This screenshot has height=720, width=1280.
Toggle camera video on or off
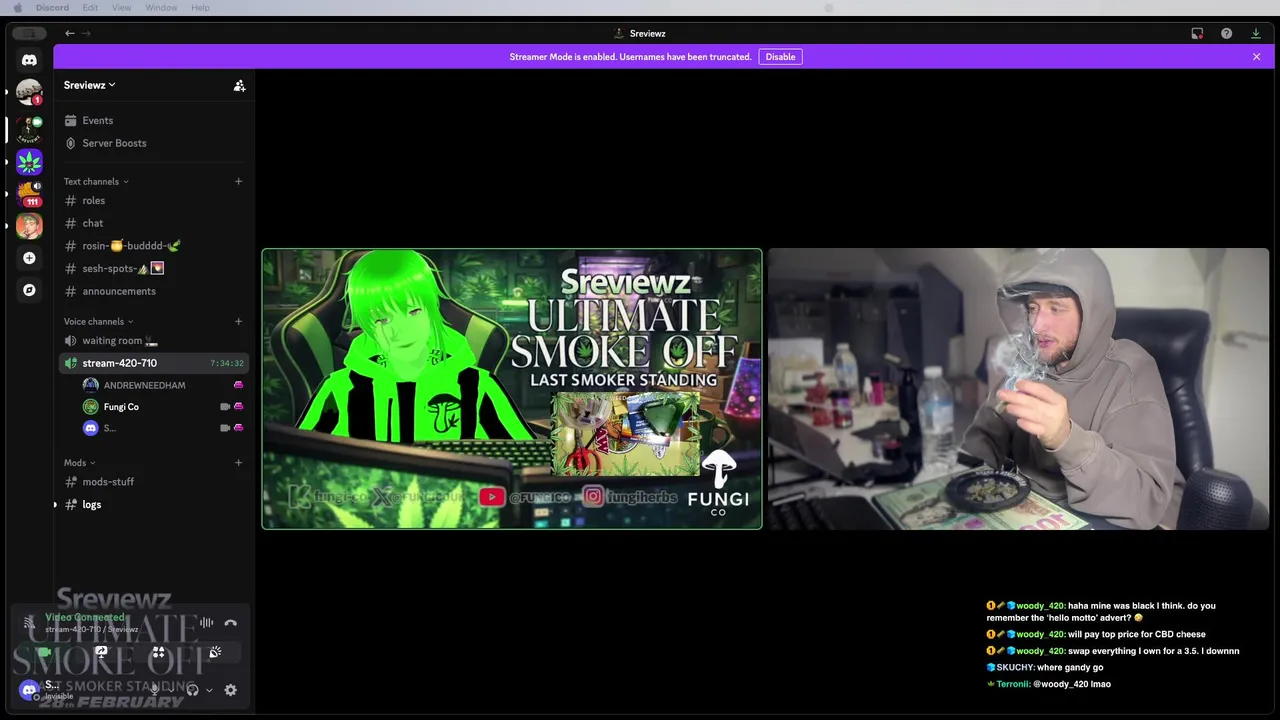point(44,652)
